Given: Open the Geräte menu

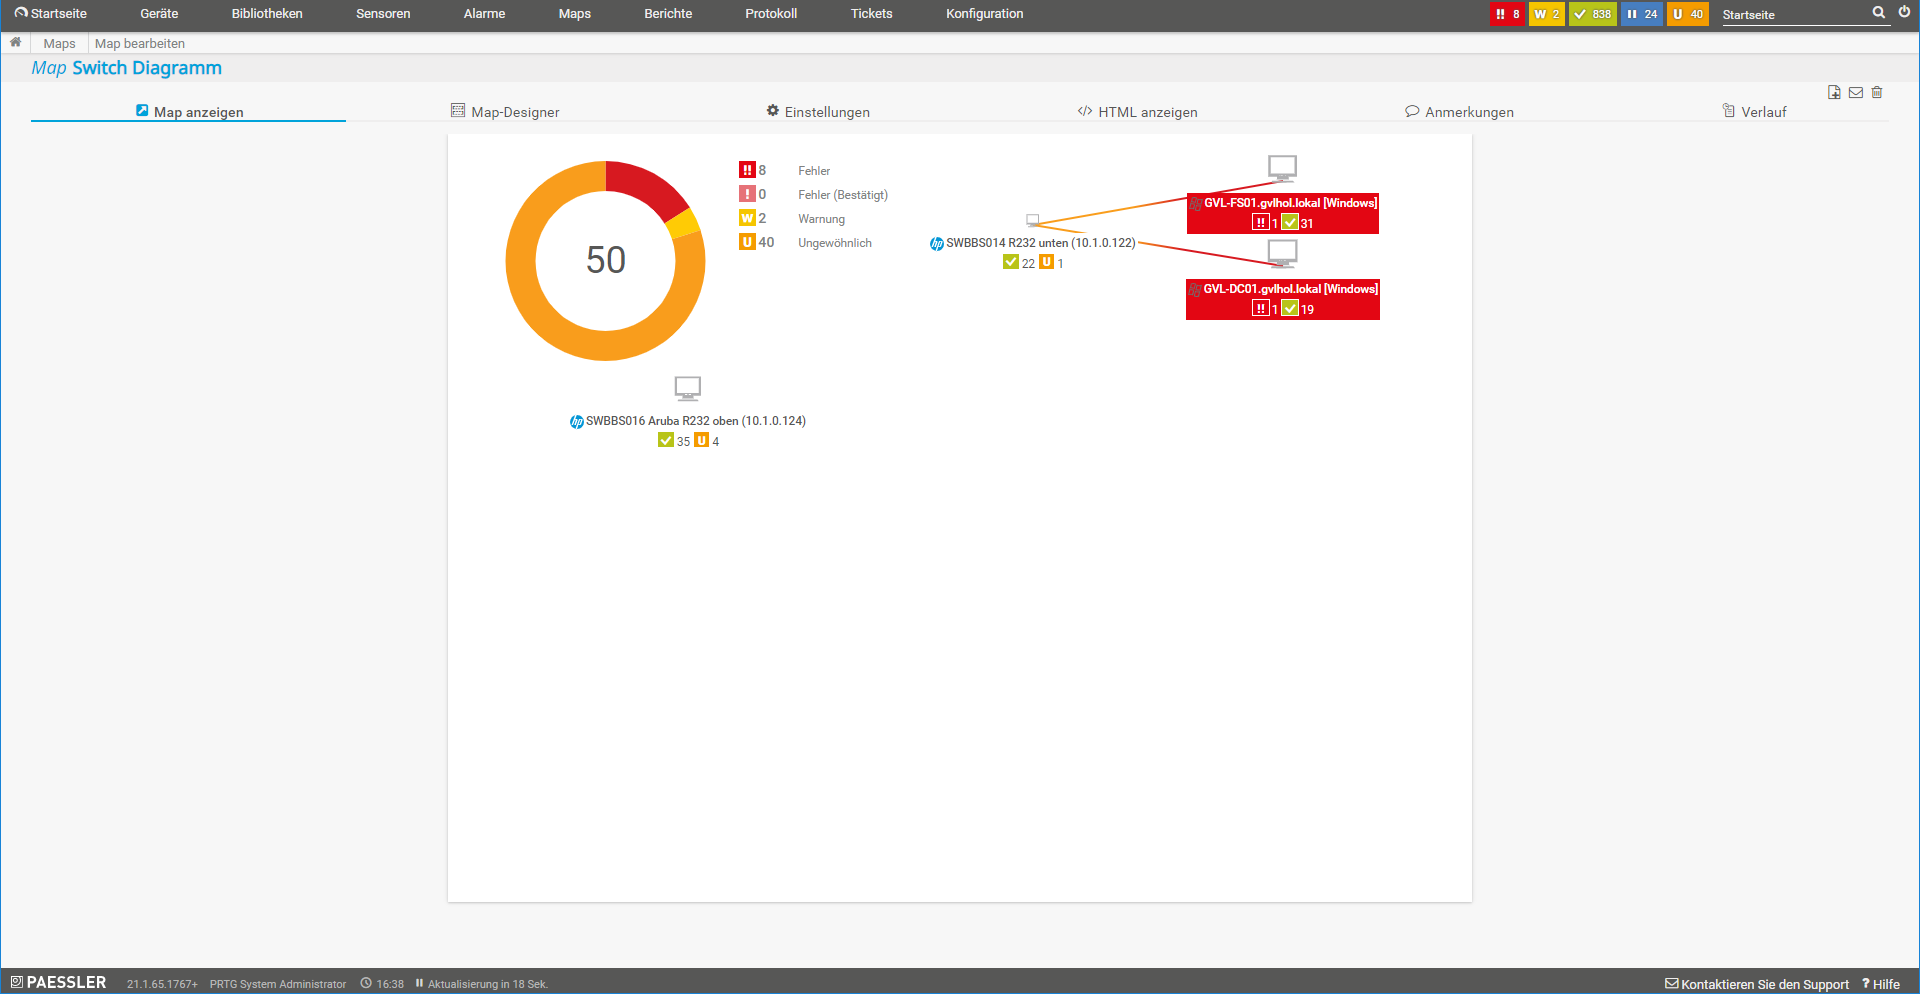Looking at the screenshot, I should (x=159, y=14).
